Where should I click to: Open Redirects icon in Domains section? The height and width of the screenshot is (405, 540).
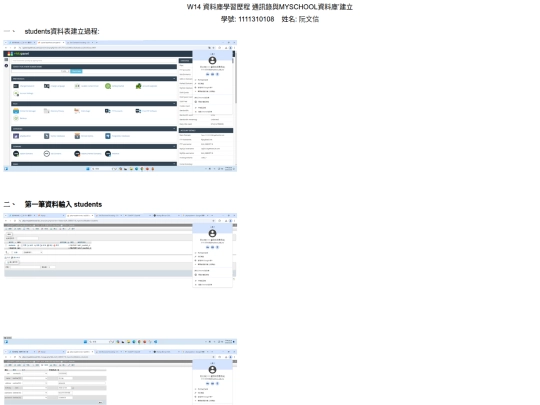[x=108, y=154]
